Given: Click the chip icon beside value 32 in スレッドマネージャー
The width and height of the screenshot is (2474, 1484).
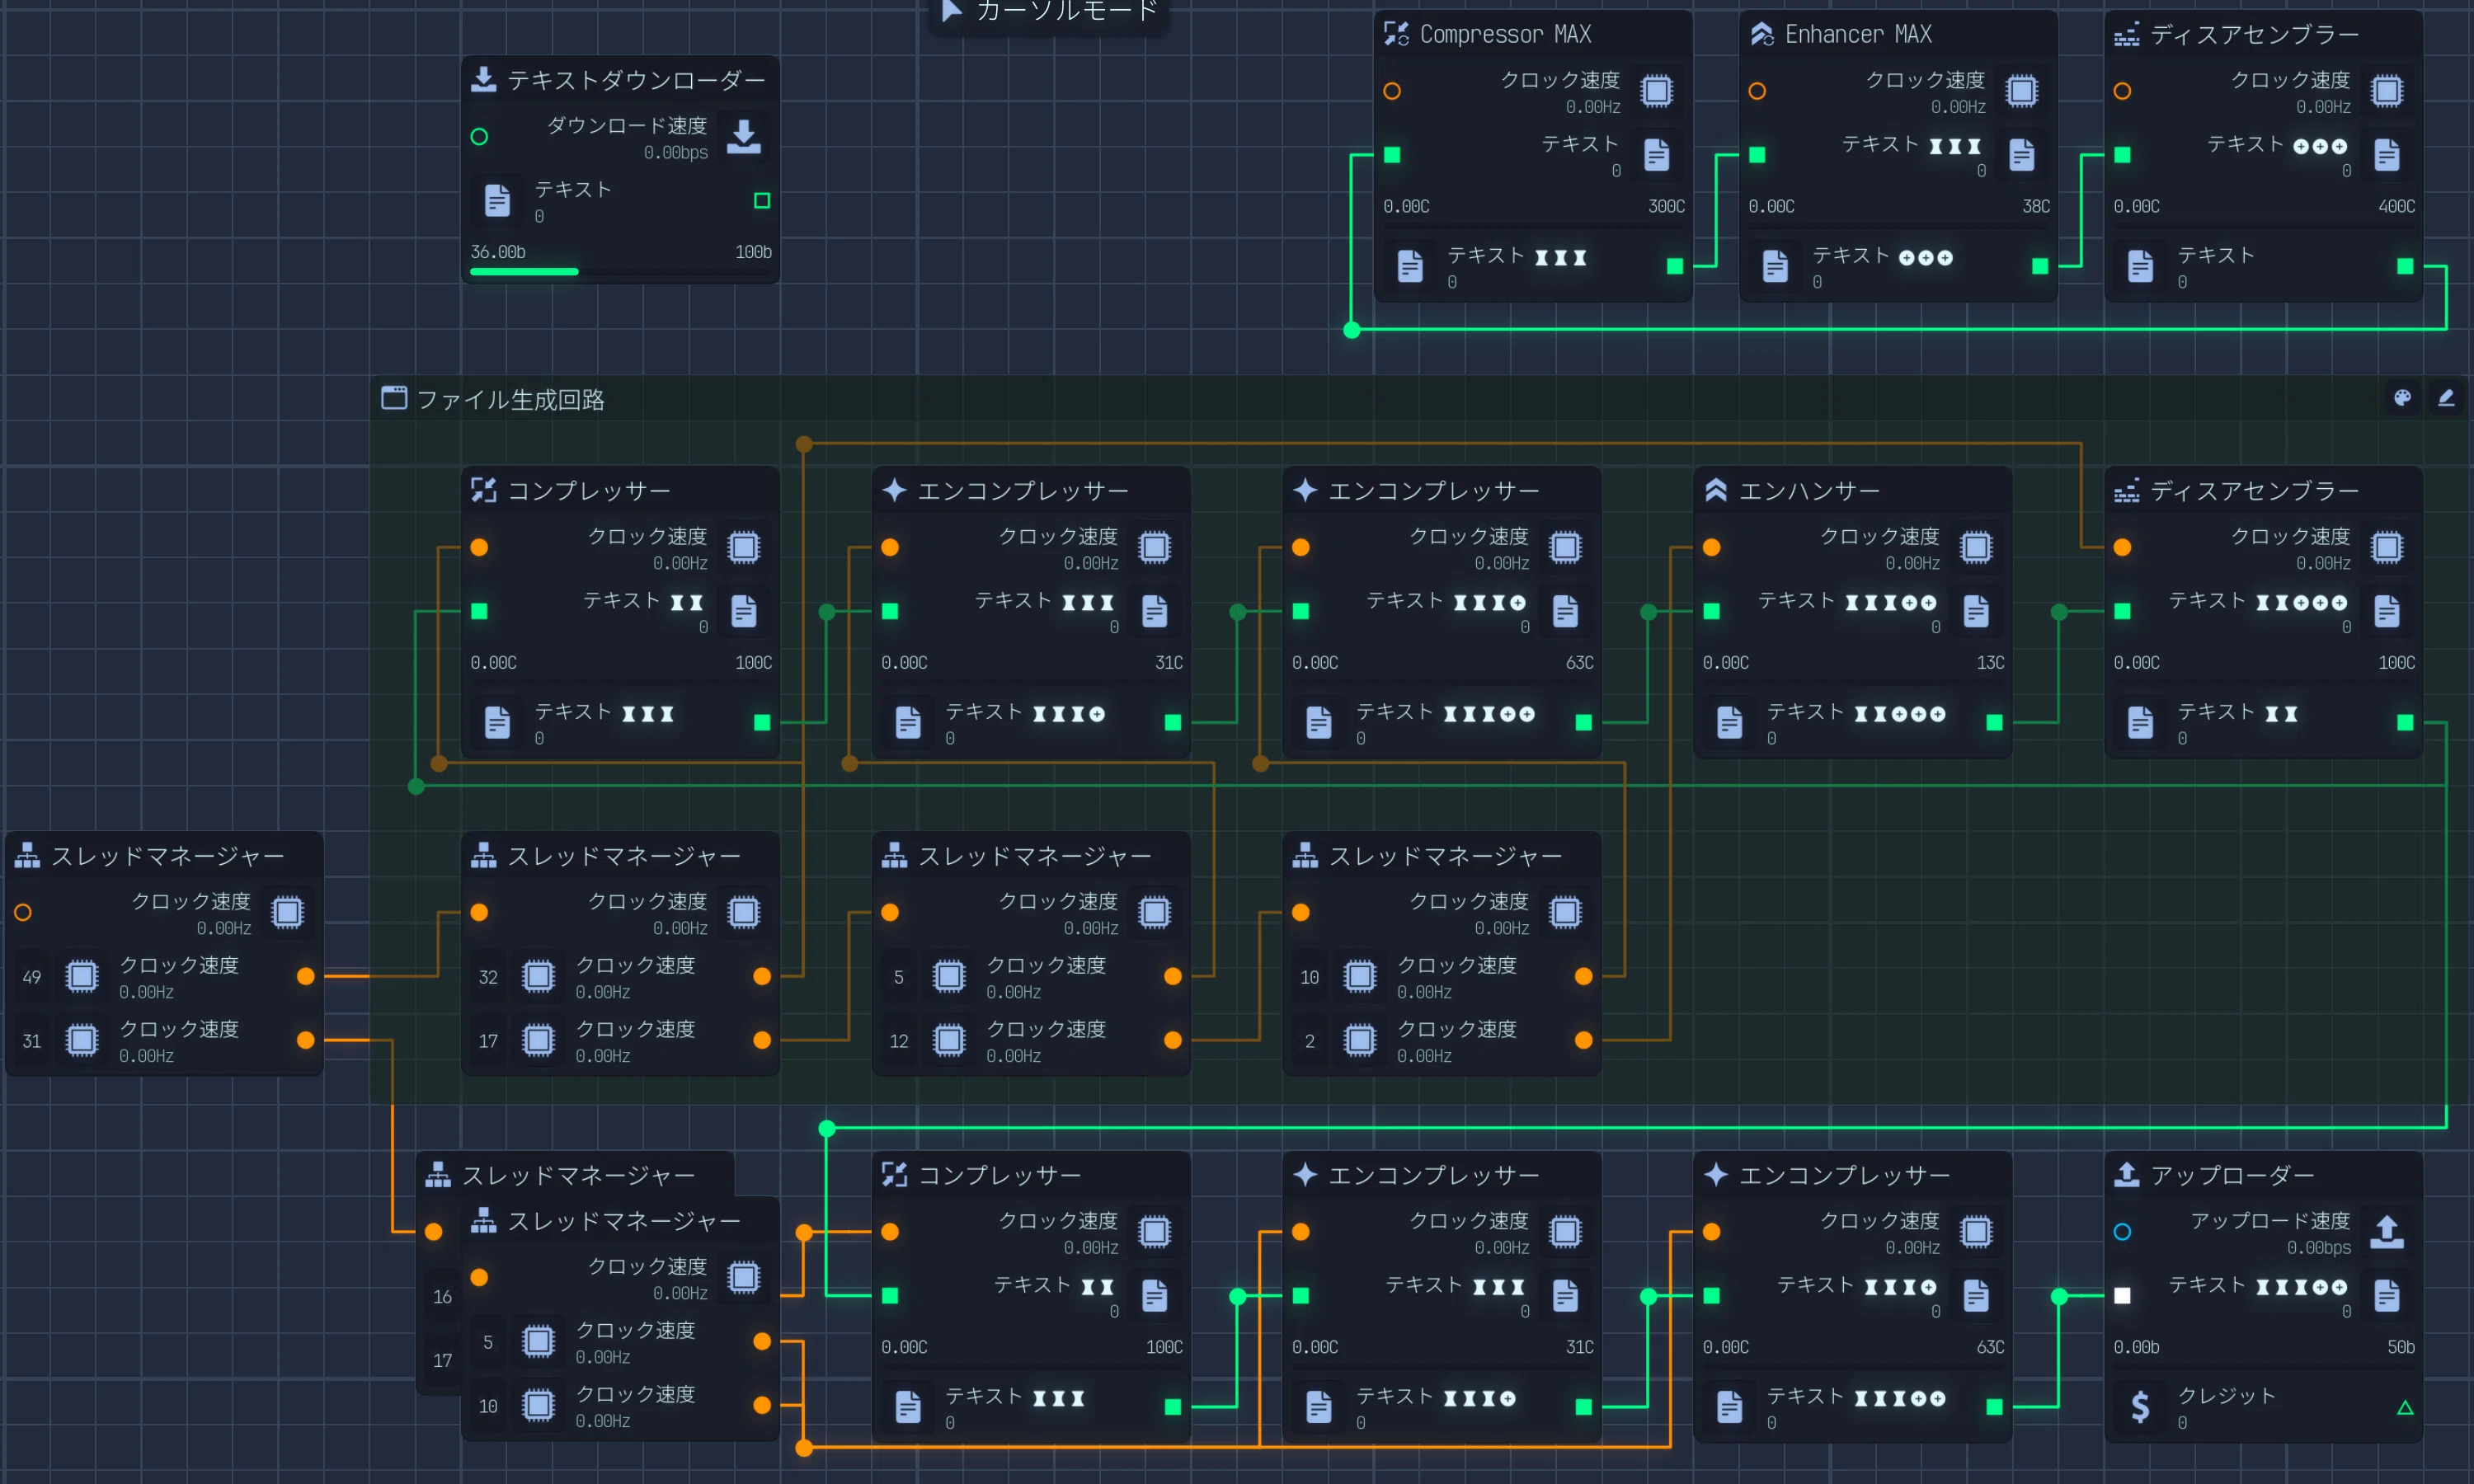Looking at the screenshot, I should [538, 976].
